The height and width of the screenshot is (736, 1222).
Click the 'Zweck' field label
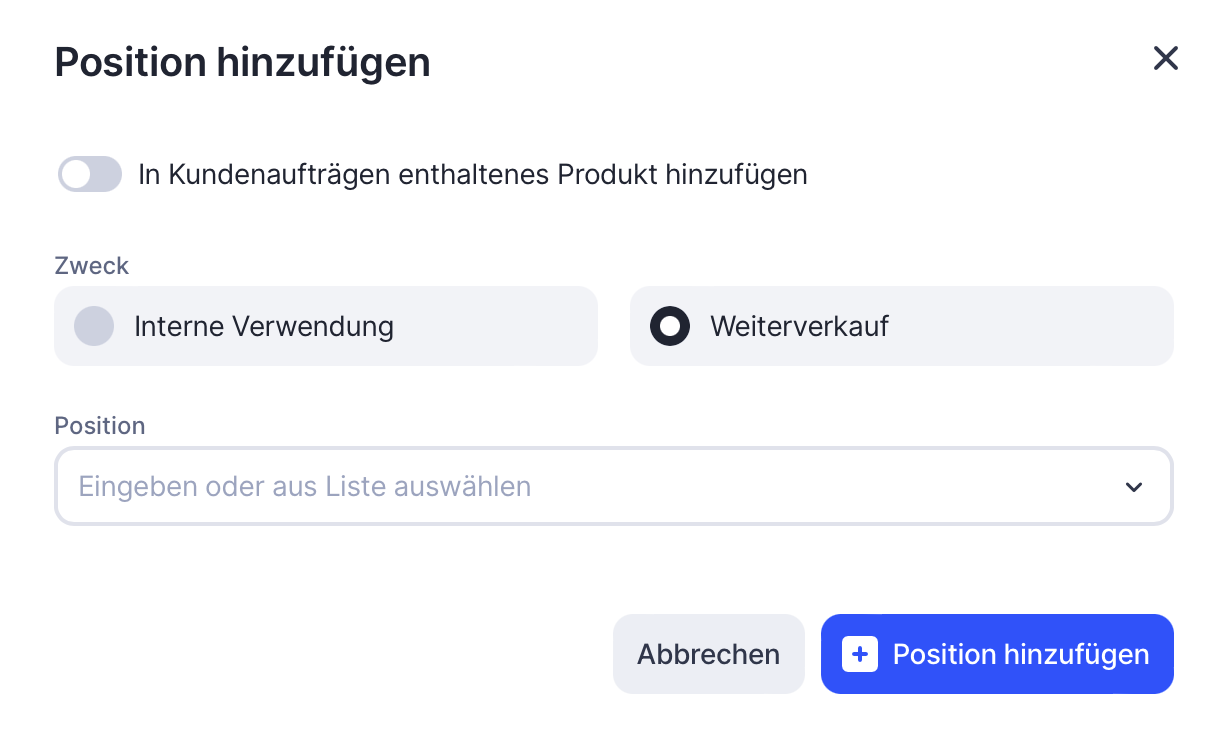[91, 265]
